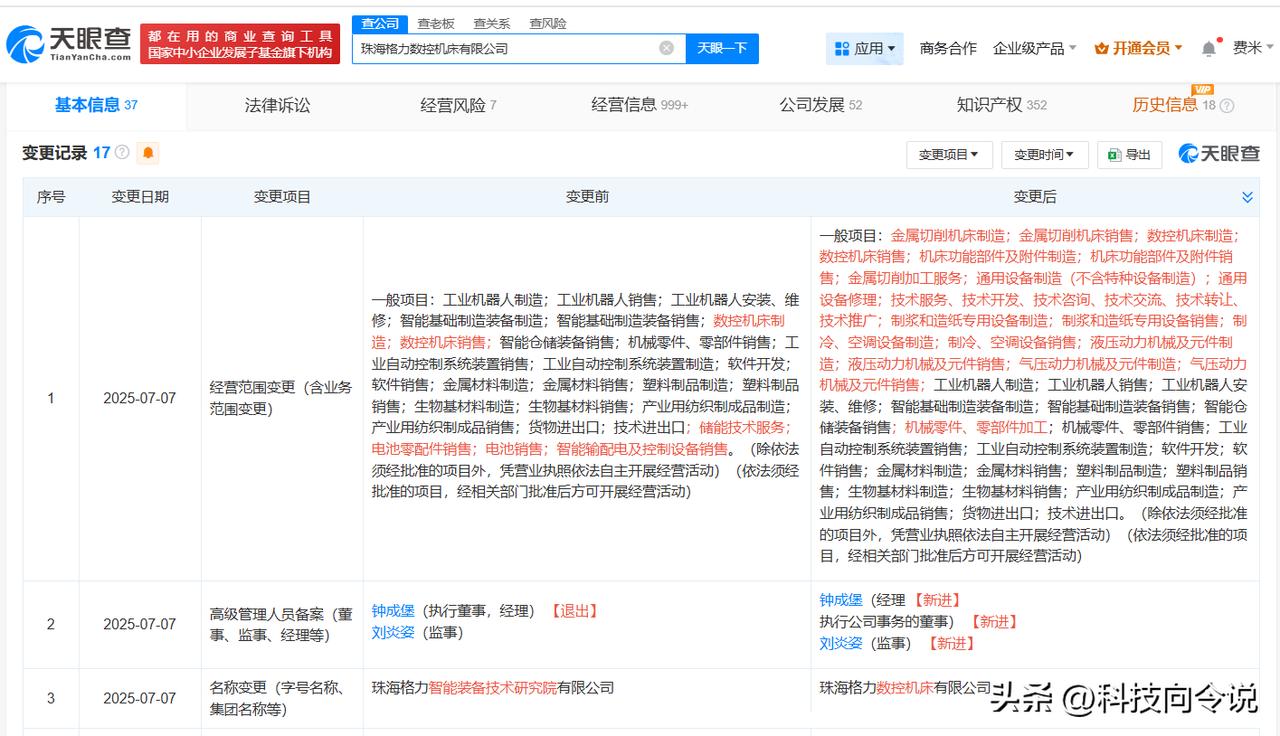Image resolution: width=1280 pixels, height=736 pixels.
Task: Click the 变更日期 column header
Action: tap(140, 197)
